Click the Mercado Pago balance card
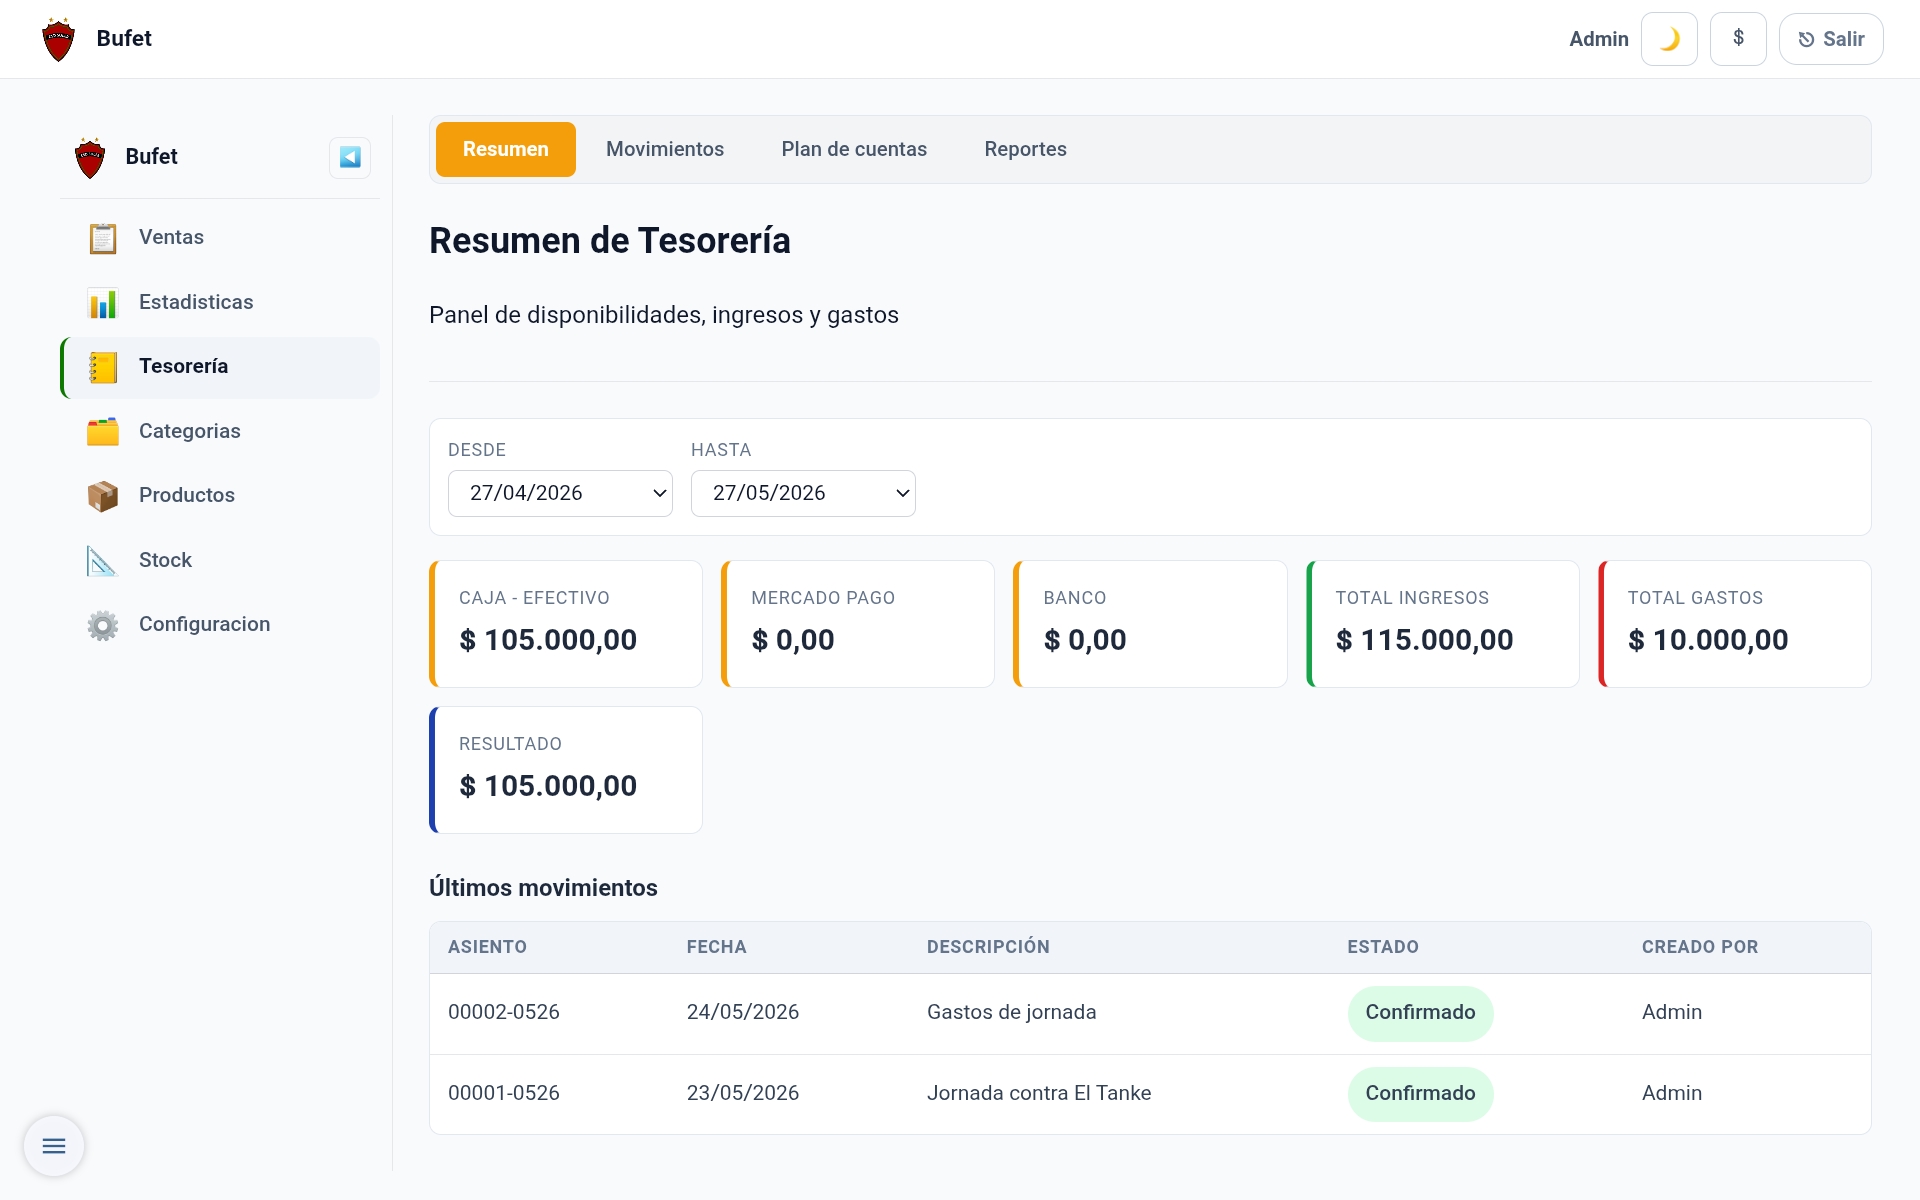Viewport: 1920px width, 1200px height. [x=858, y=624]
